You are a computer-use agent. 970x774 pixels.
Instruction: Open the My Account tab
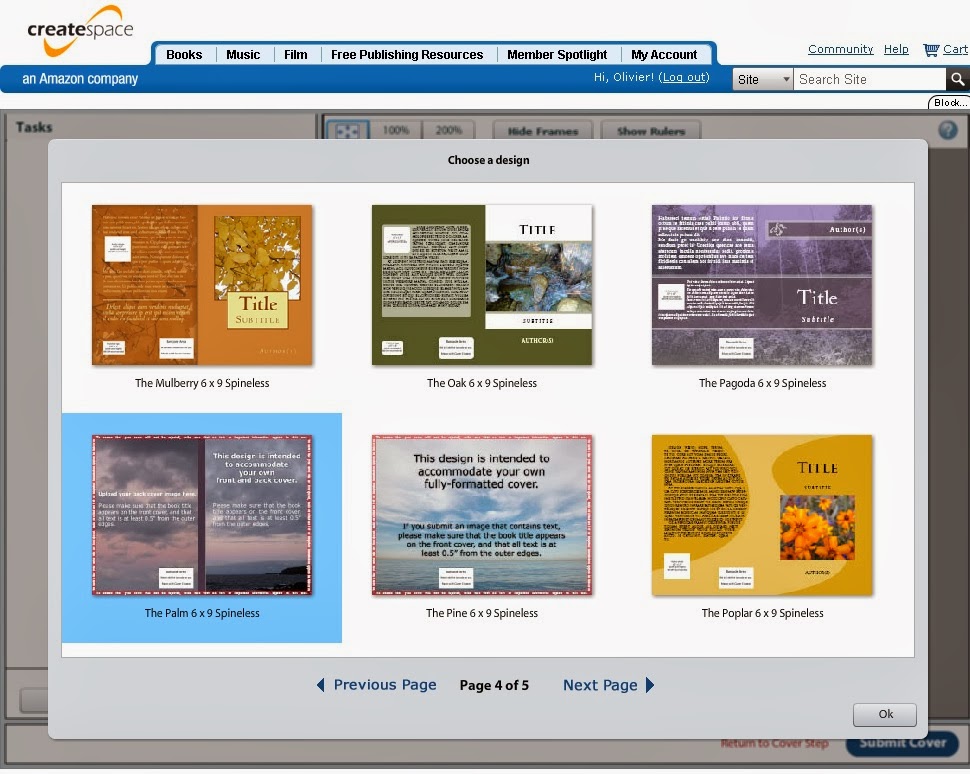pyautogui.click(x=664, y=54)
